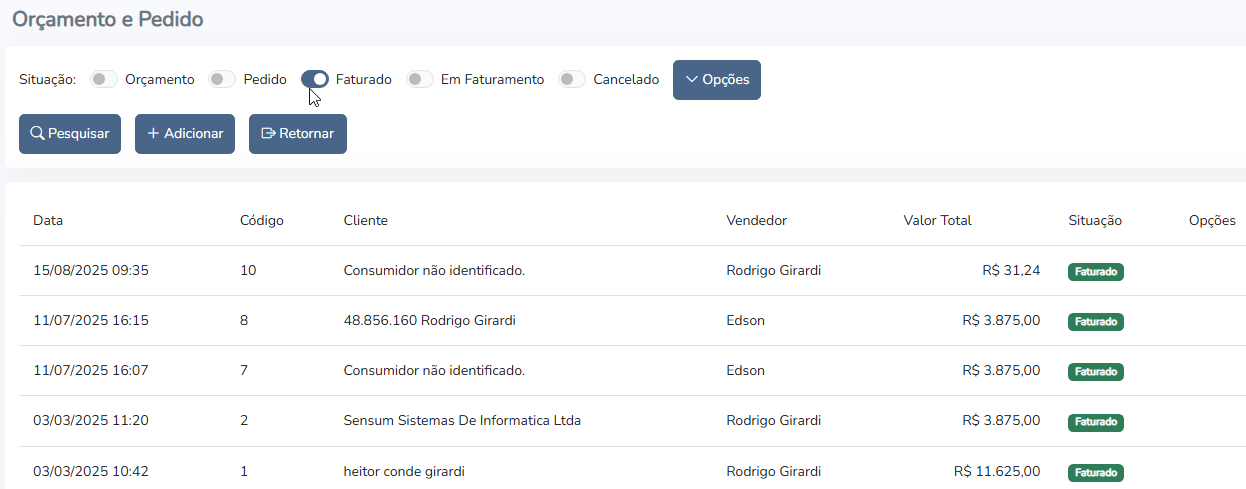Viewport: 1246px width, 489px height.
Task: Click the Código column header
Action: (x=262, y=221)
